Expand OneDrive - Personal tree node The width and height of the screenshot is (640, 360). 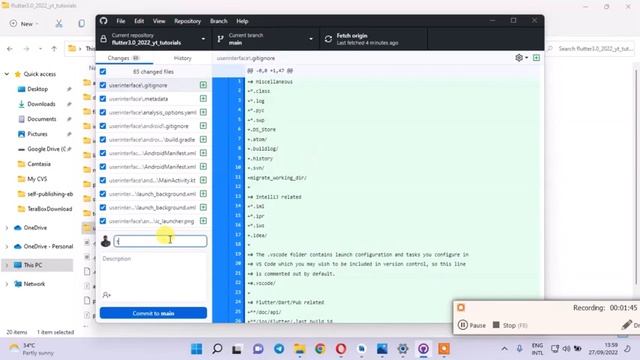[7, 247]
